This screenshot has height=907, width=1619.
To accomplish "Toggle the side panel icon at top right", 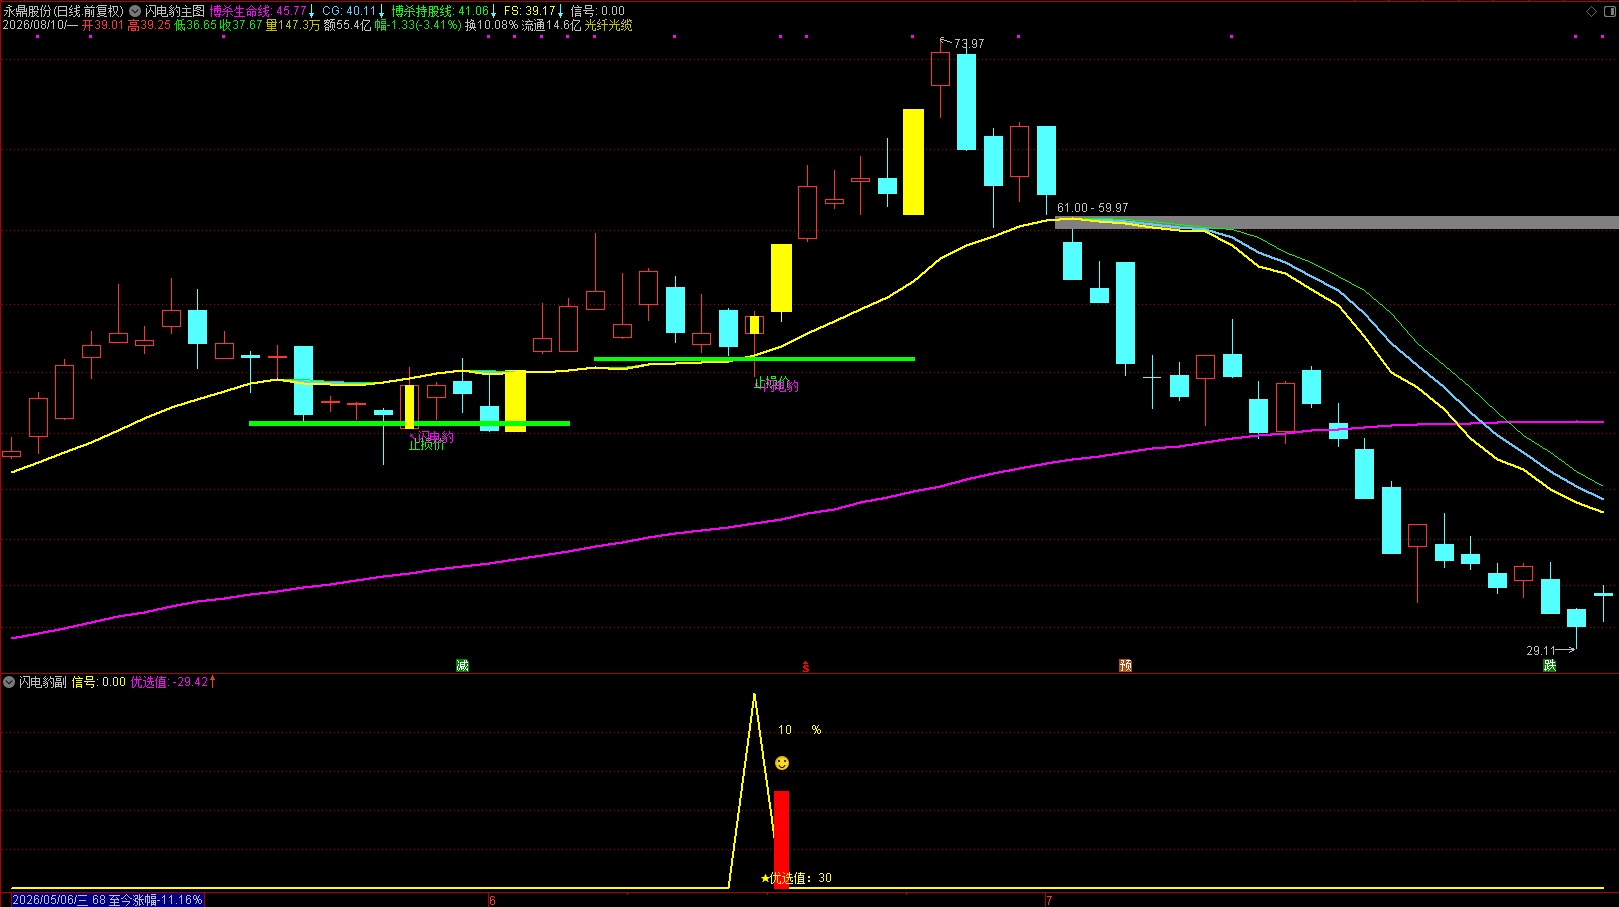I will point(1608,11).
